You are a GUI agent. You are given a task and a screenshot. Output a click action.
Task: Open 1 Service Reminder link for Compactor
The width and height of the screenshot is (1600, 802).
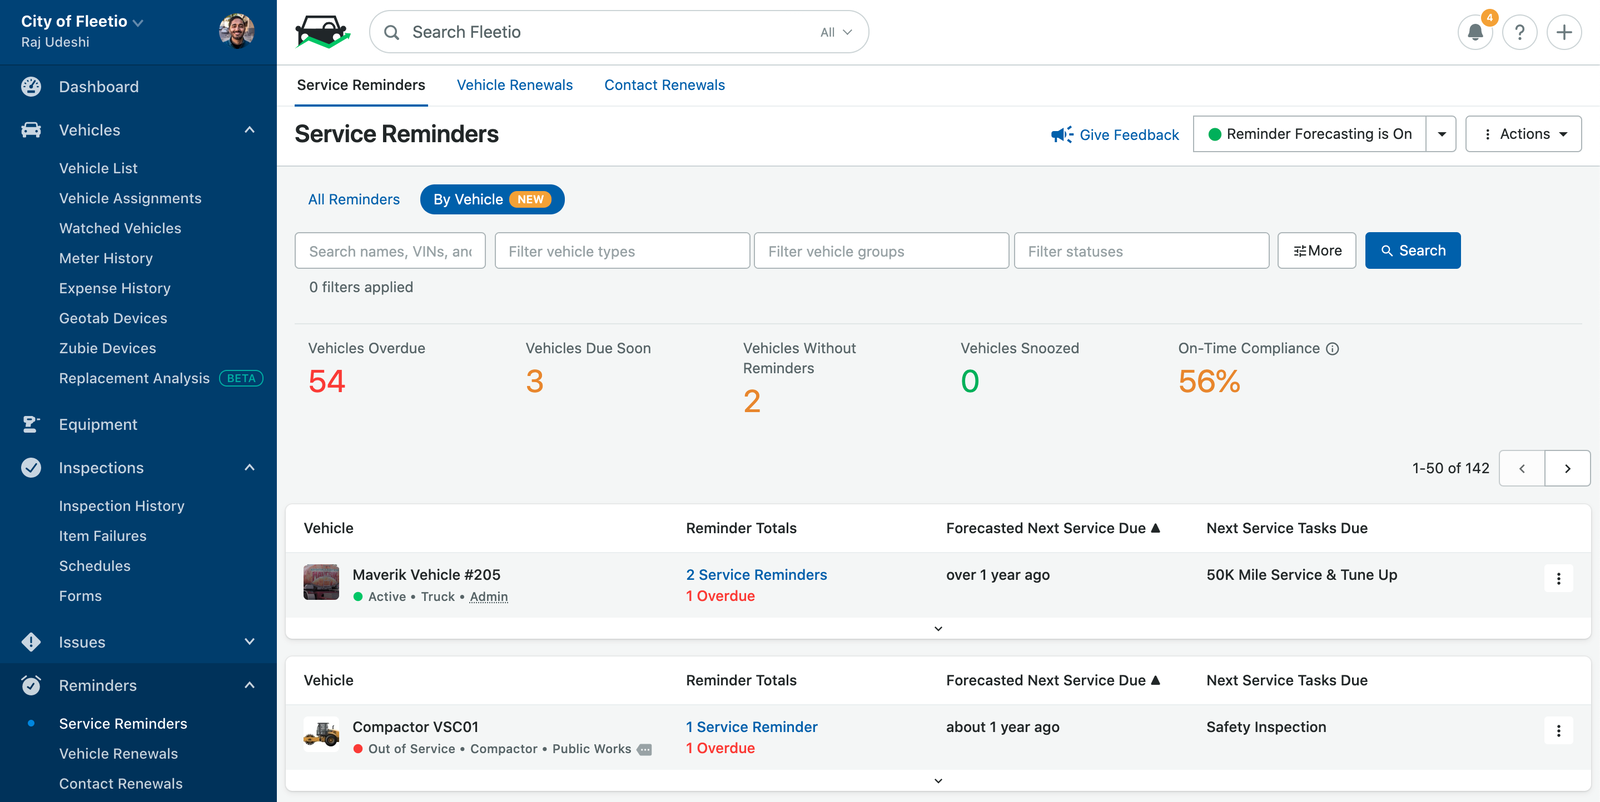pos(752,727)
